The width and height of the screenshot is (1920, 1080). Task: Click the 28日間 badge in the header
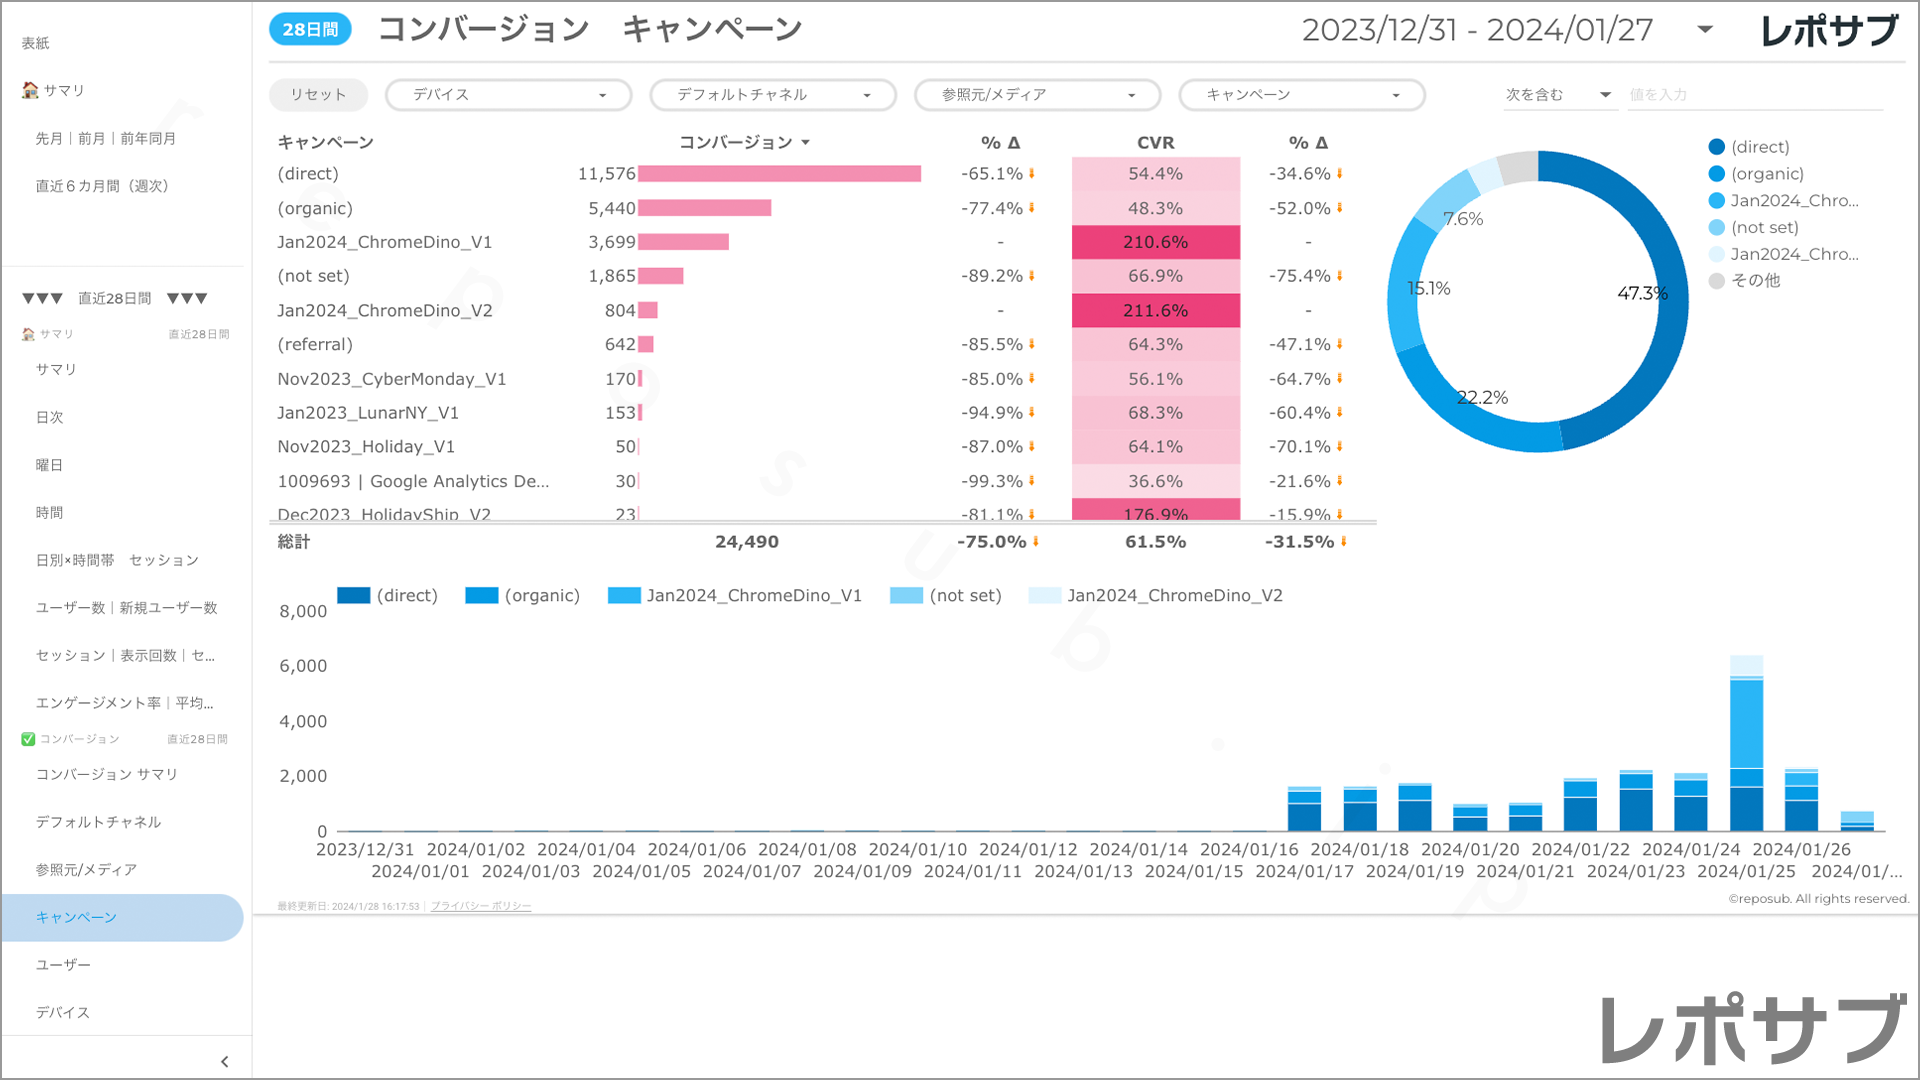(x=310, y=30)
